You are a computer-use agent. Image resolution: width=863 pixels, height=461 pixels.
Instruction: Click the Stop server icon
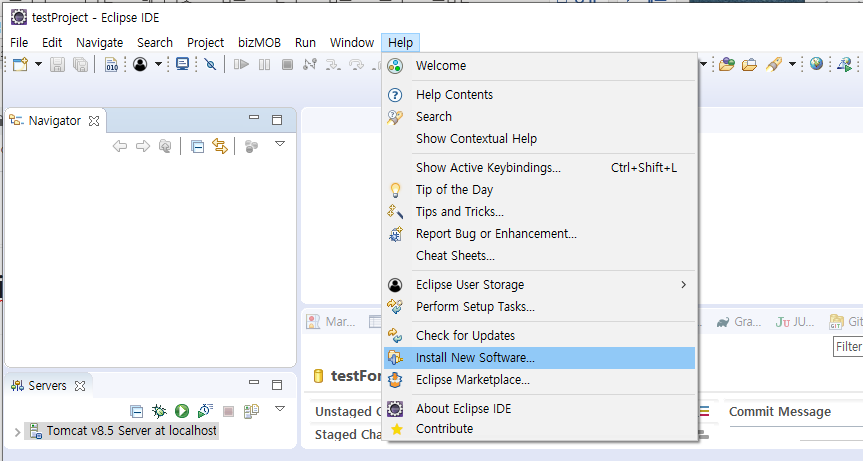click(x=228, y=411)
